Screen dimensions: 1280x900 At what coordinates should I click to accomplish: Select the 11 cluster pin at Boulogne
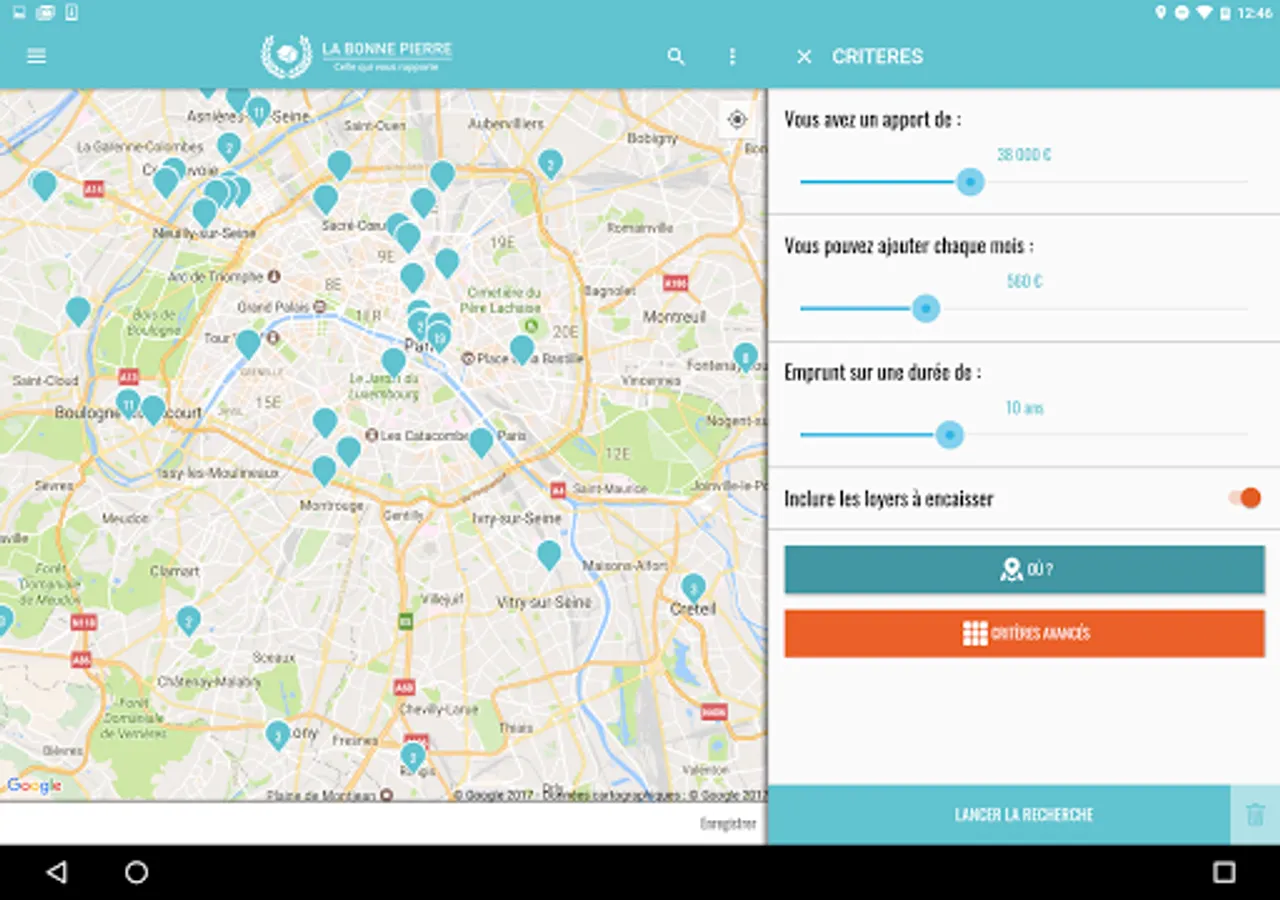pyautogui.click(x=127, y=404)
